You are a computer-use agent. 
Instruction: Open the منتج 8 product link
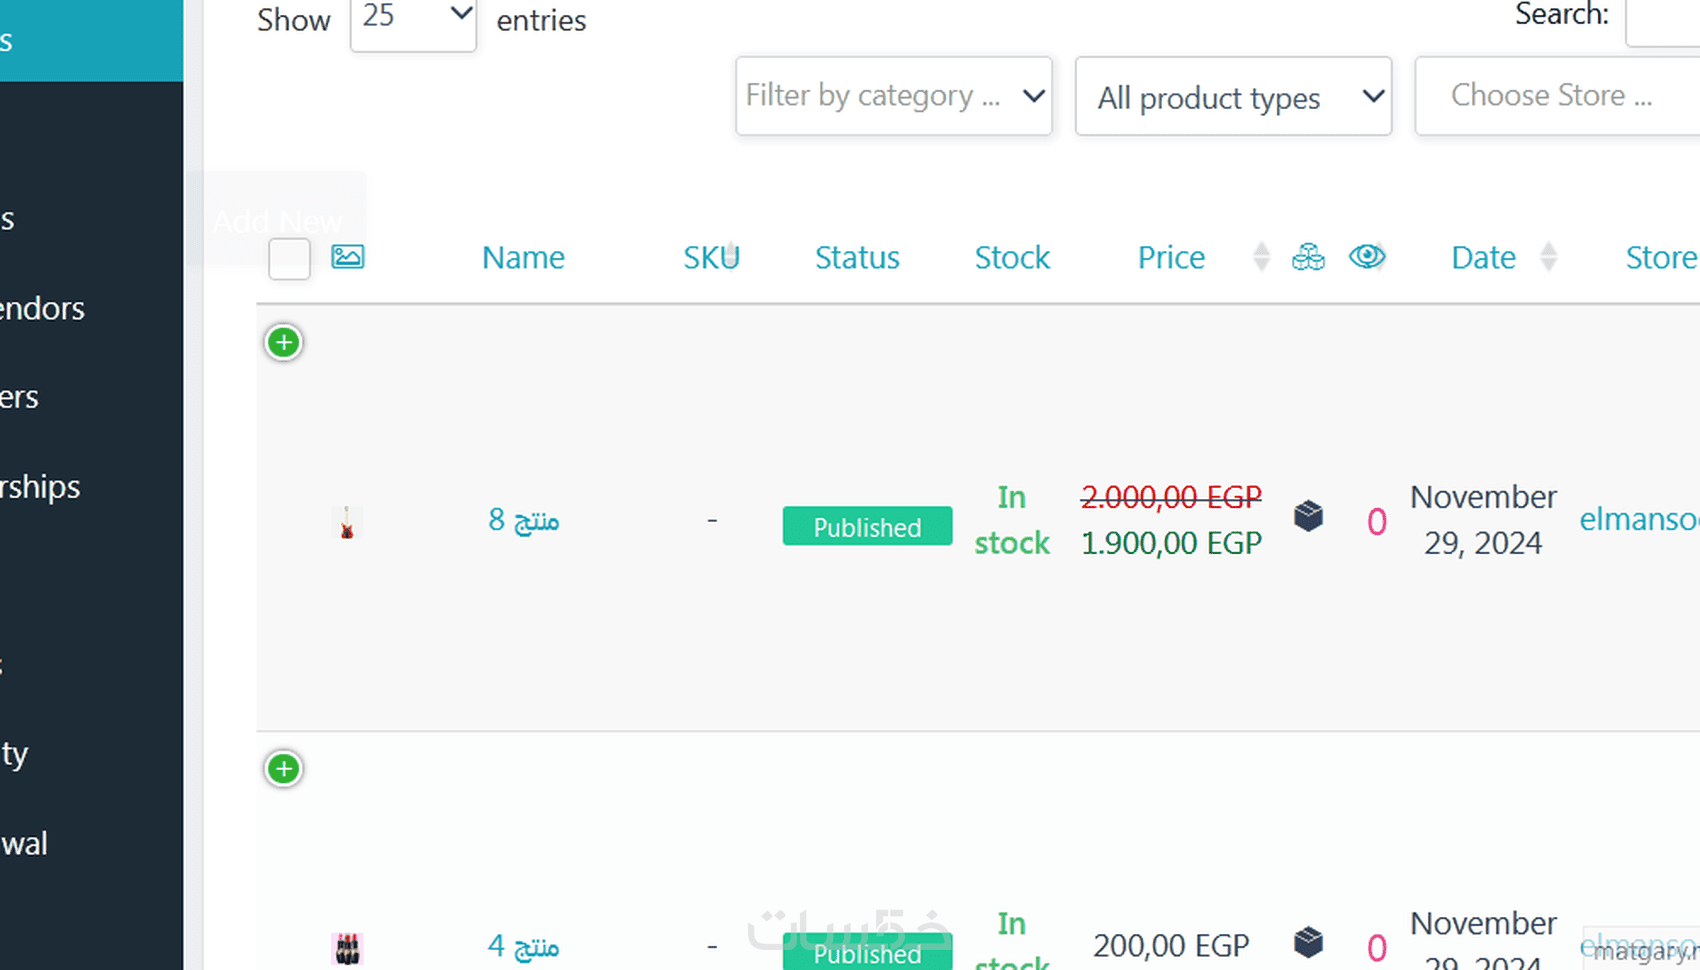coord(523,520)
